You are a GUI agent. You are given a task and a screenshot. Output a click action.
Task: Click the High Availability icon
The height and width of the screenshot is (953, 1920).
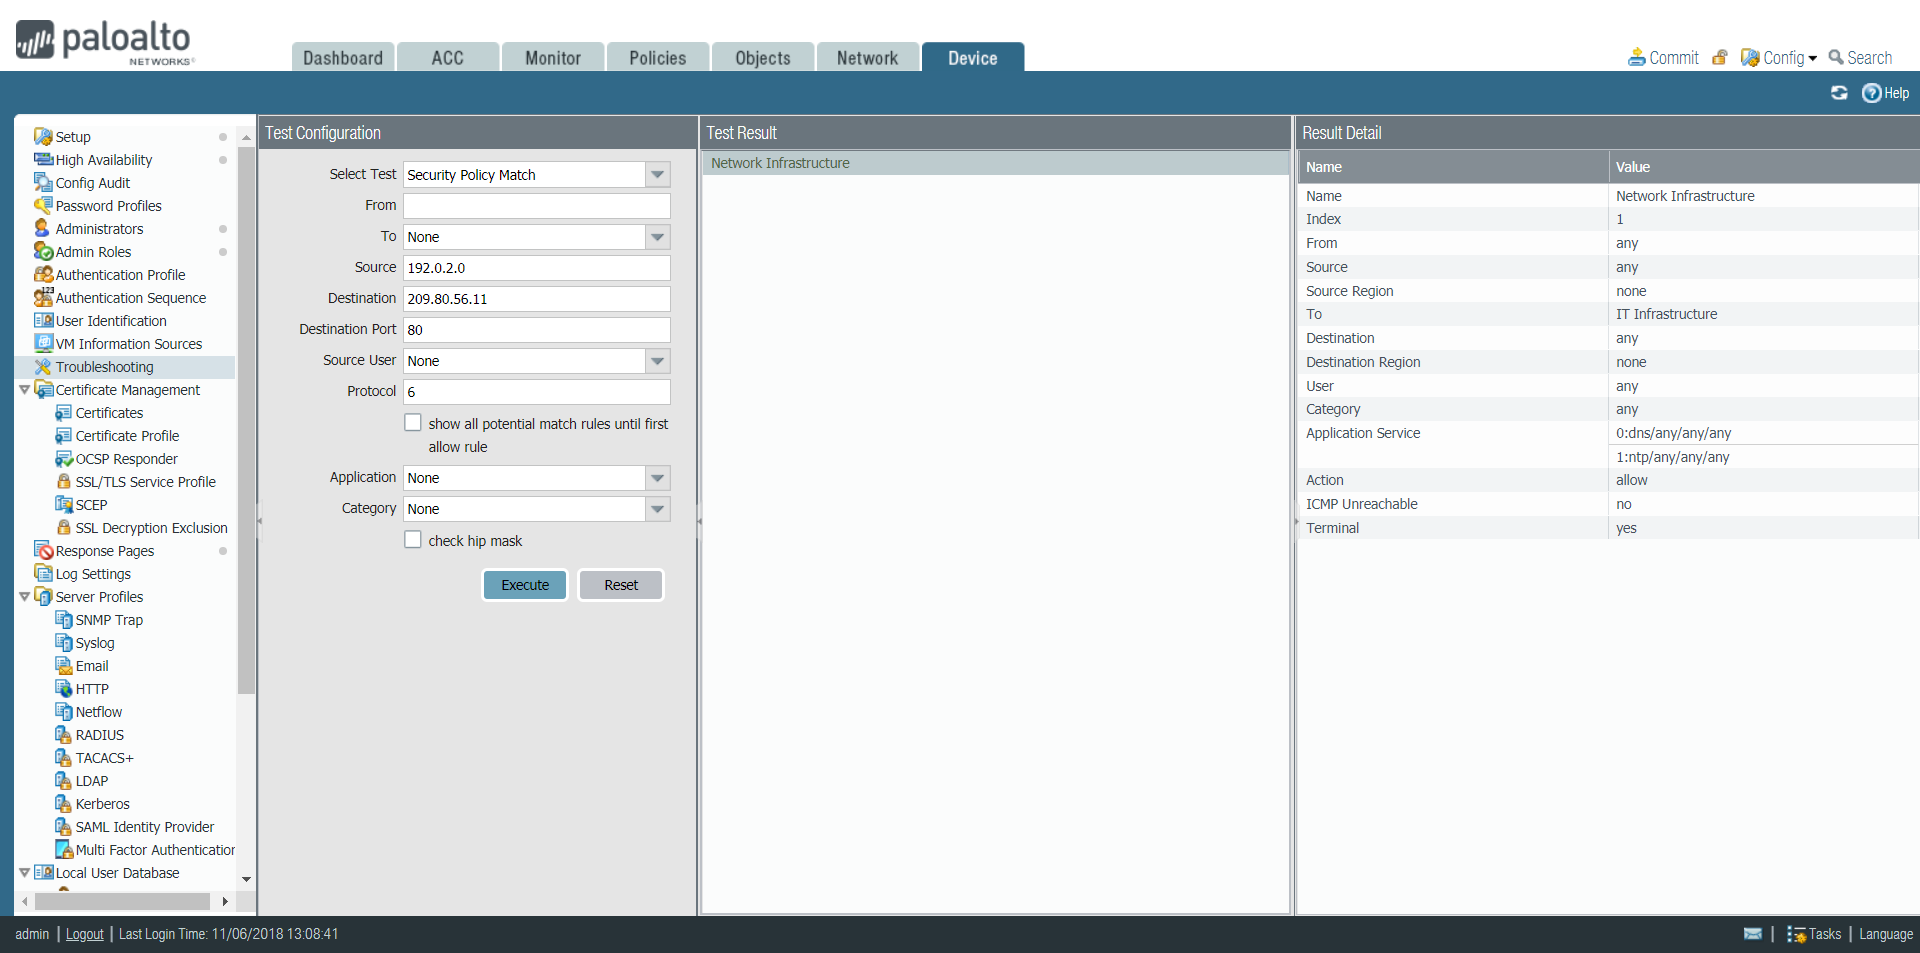43,160
